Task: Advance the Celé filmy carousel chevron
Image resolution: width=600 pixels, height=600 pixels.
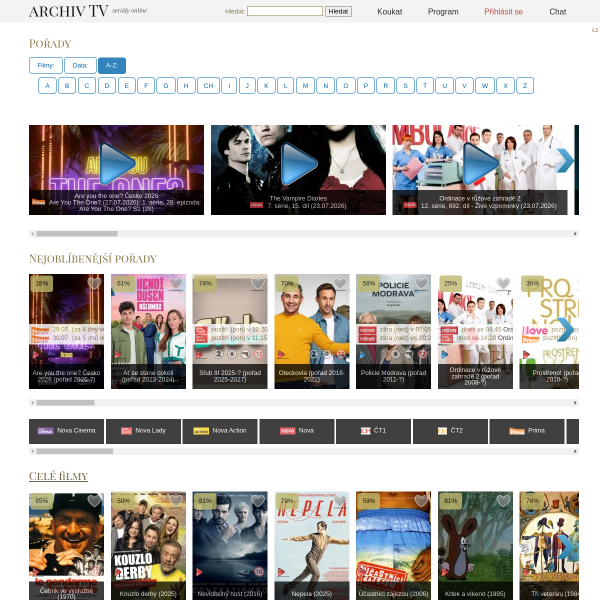Action: (x=565, y=546)
